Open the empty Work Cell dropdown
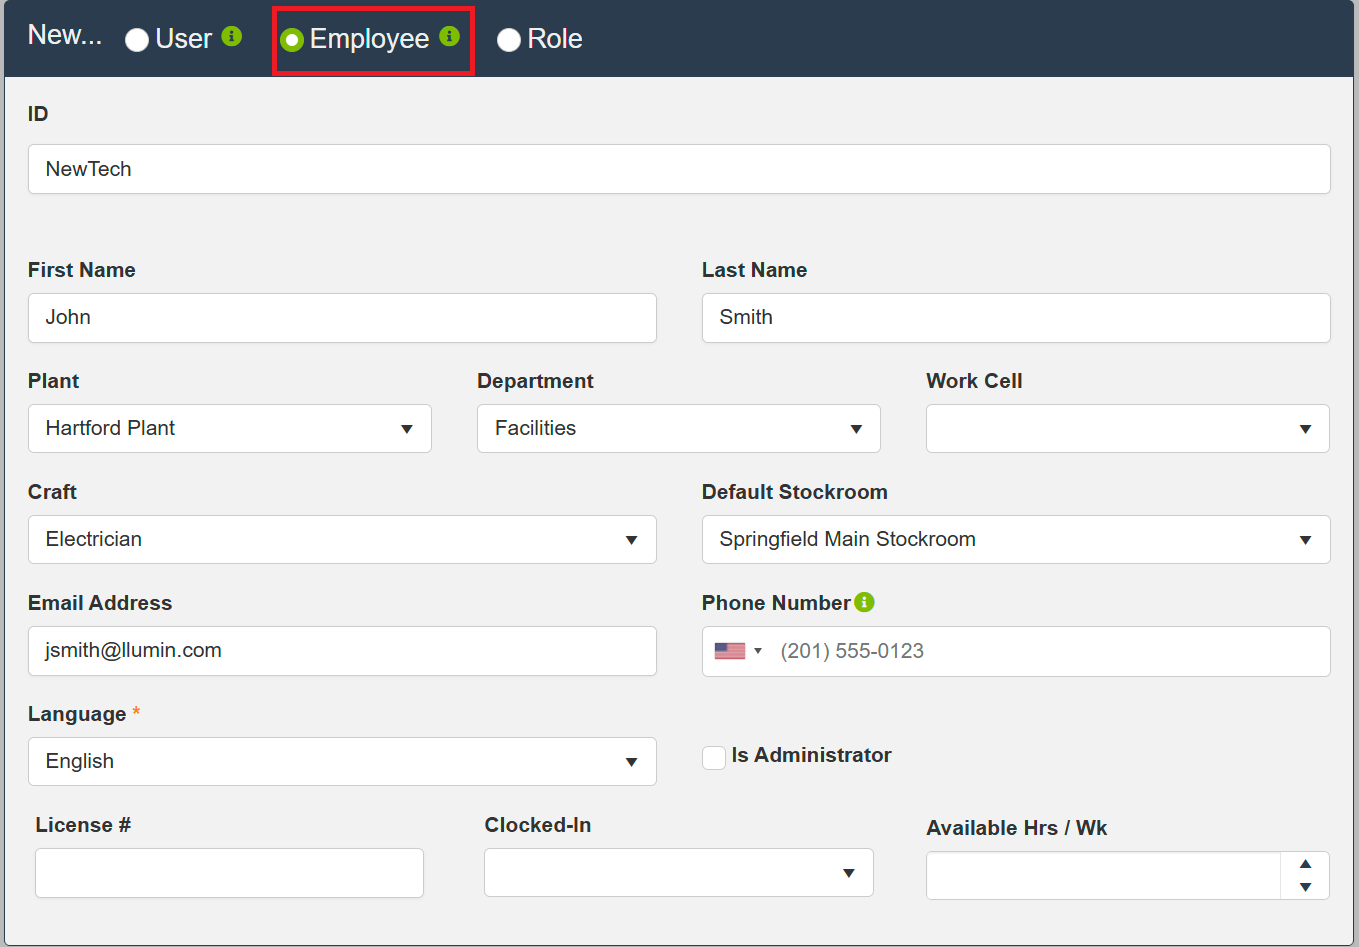Viewport: 1359px width, 947px height. (1127, 428)
